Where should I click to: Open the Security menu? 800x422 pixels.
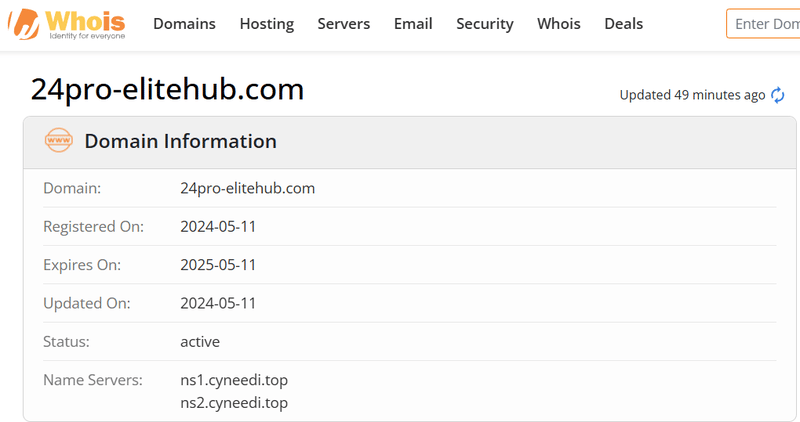point(485,24)
